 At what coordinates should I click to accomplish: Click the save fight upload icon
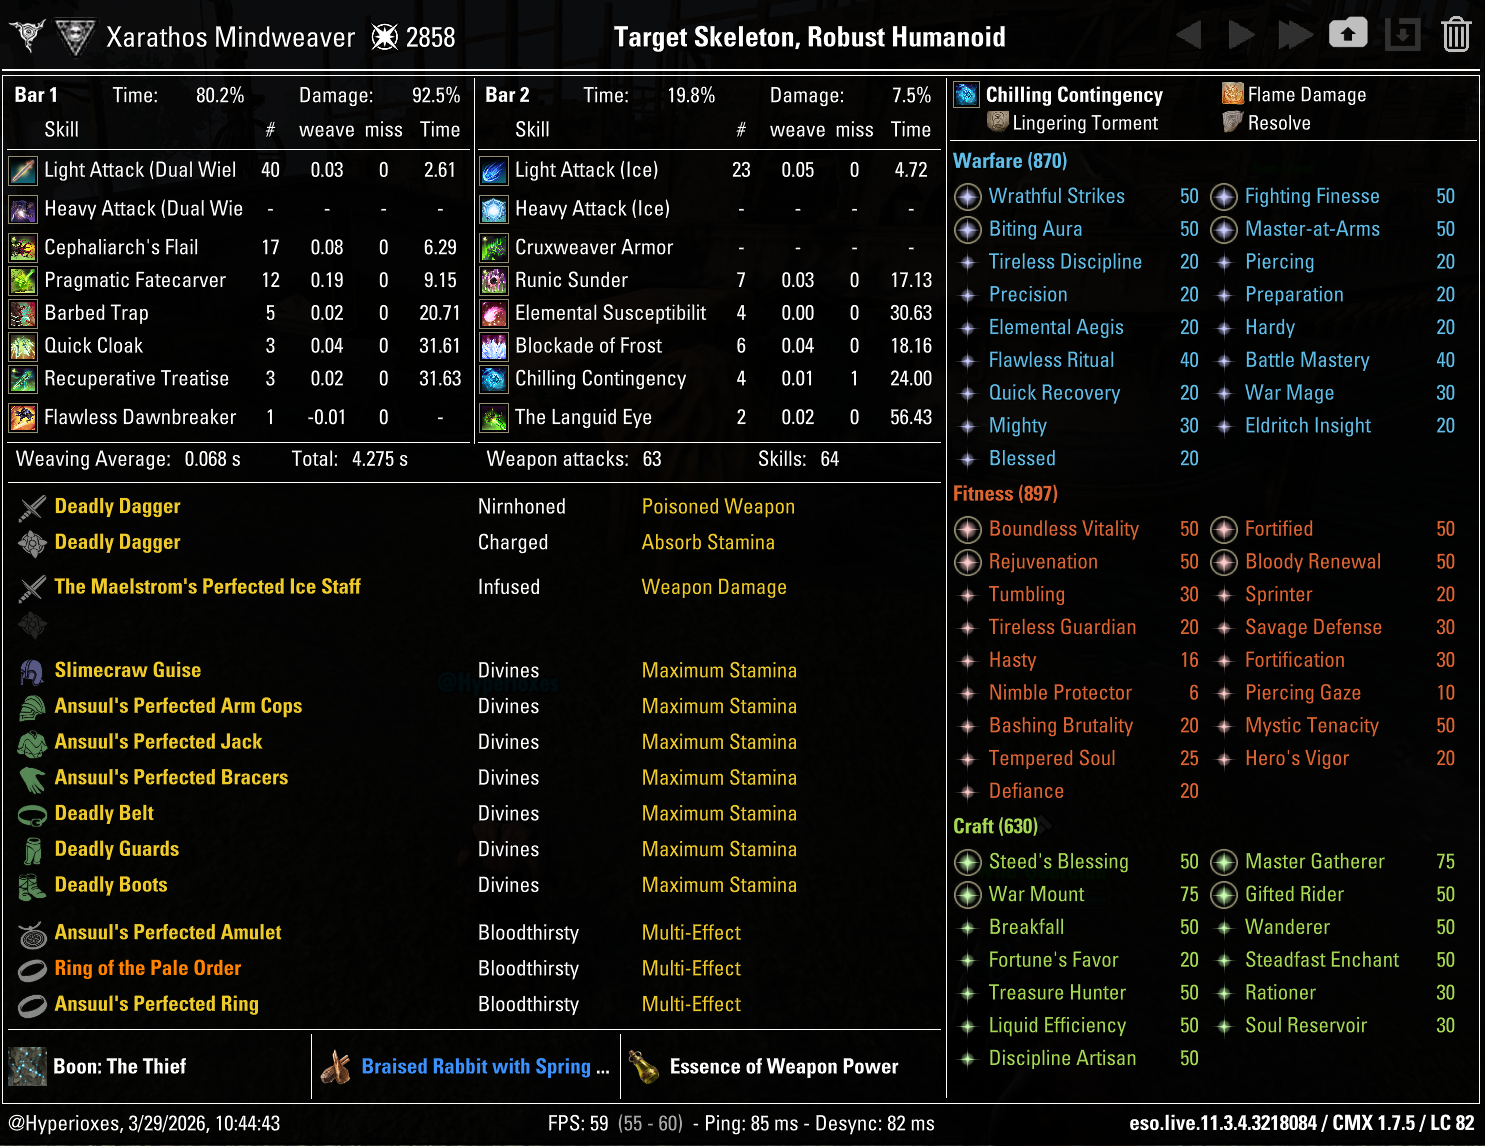tap(1348, 33)
